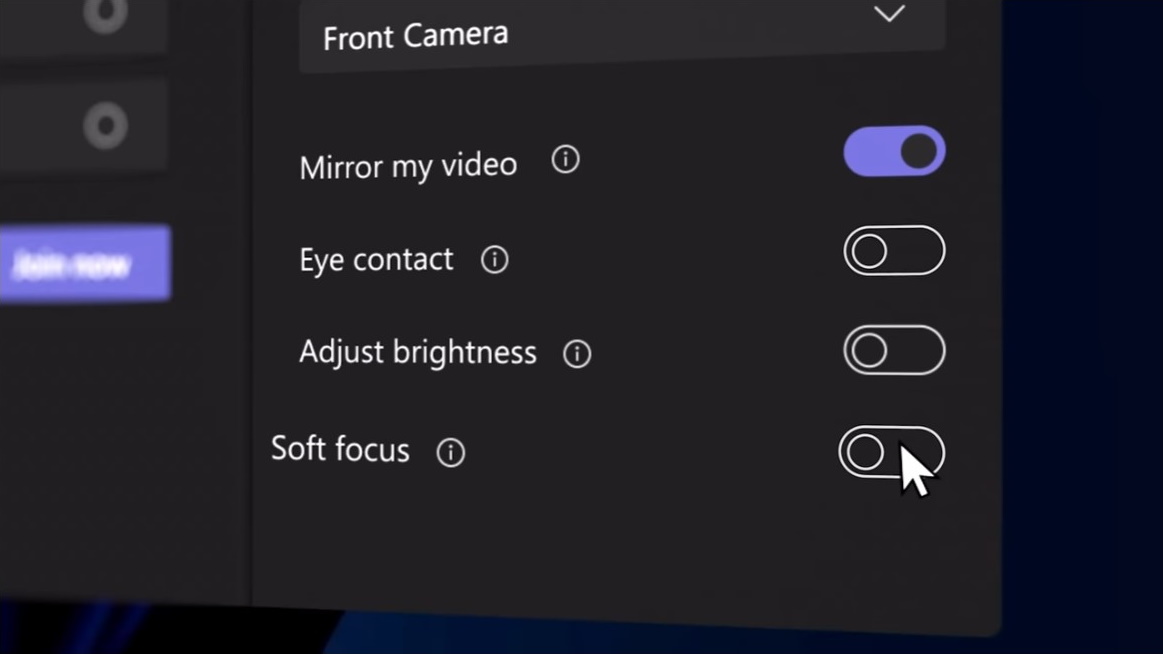
Task: Click the lower blurred circle icon at left
Action: pyautogui.click(x=105, y=127)
